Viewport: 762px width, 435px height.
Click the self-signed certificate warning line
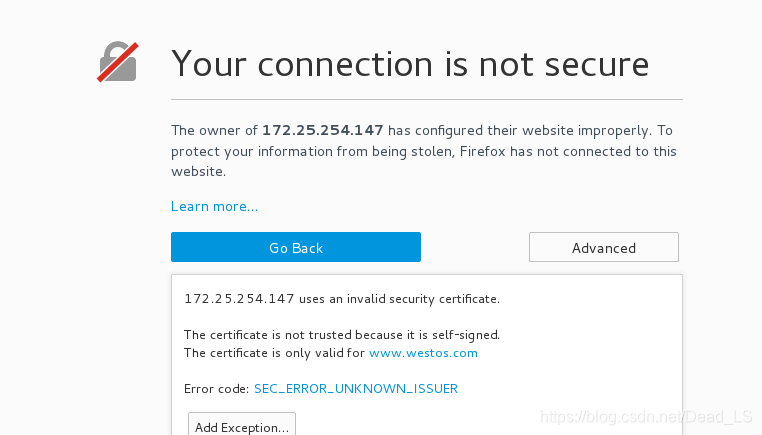pos(342,335)
